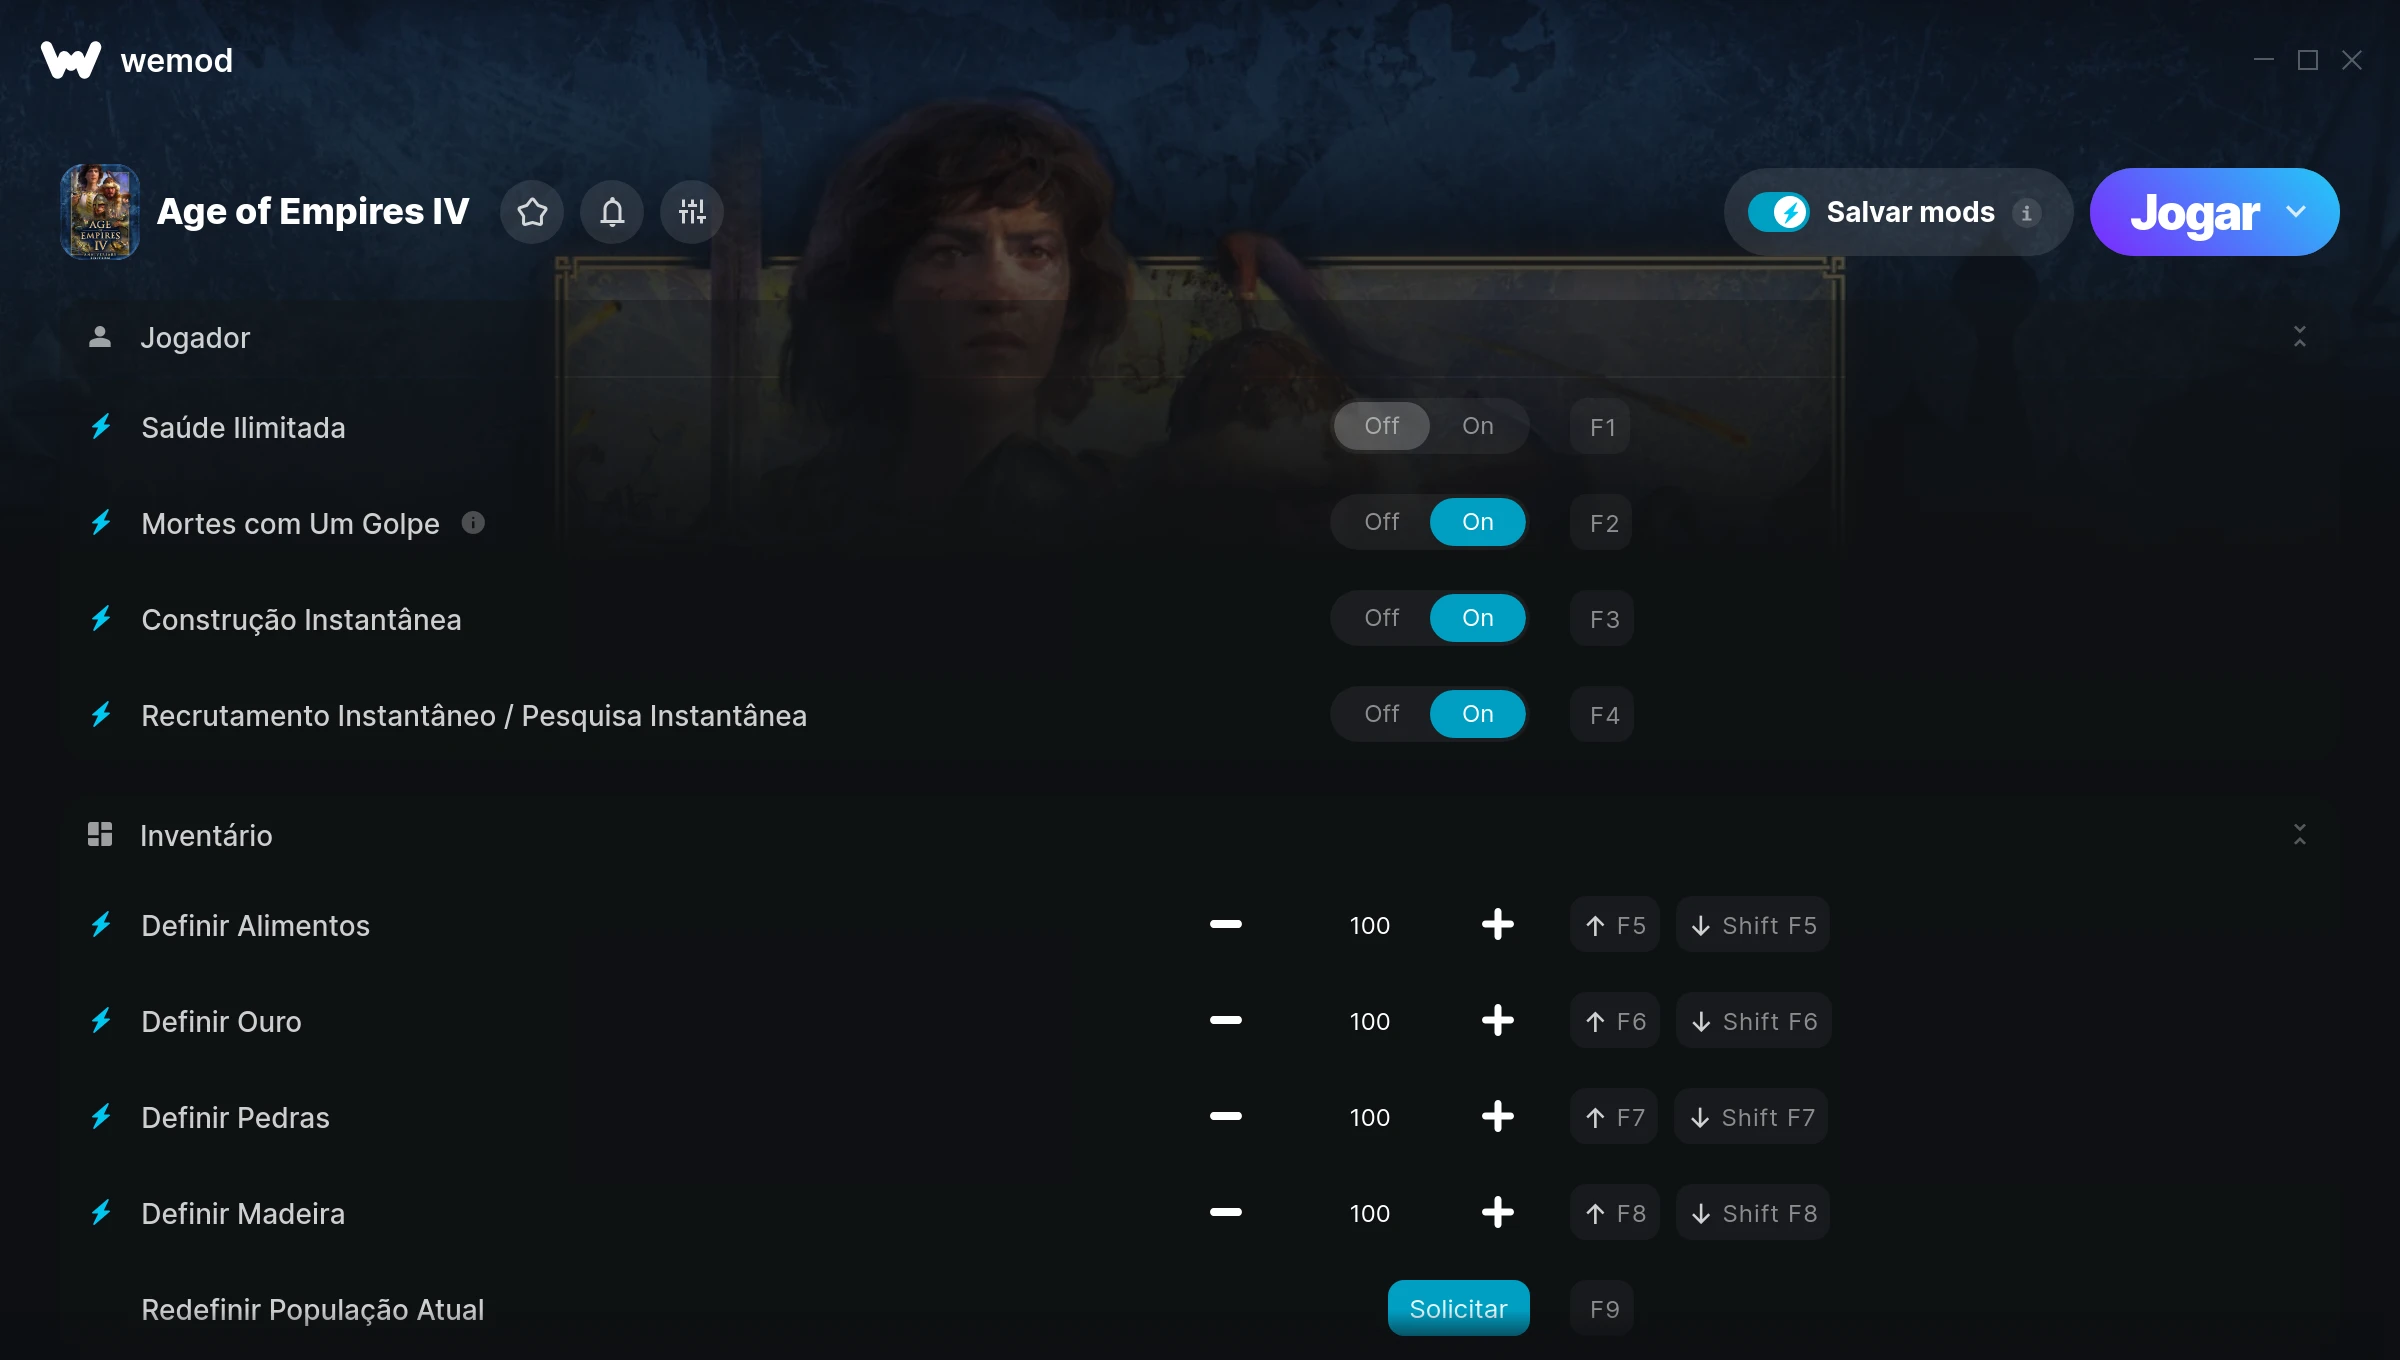Image resolution: width=2400 pixels, height=1360 pixels.
Task: Click the Jogar button
Action: coord(2195,212)
